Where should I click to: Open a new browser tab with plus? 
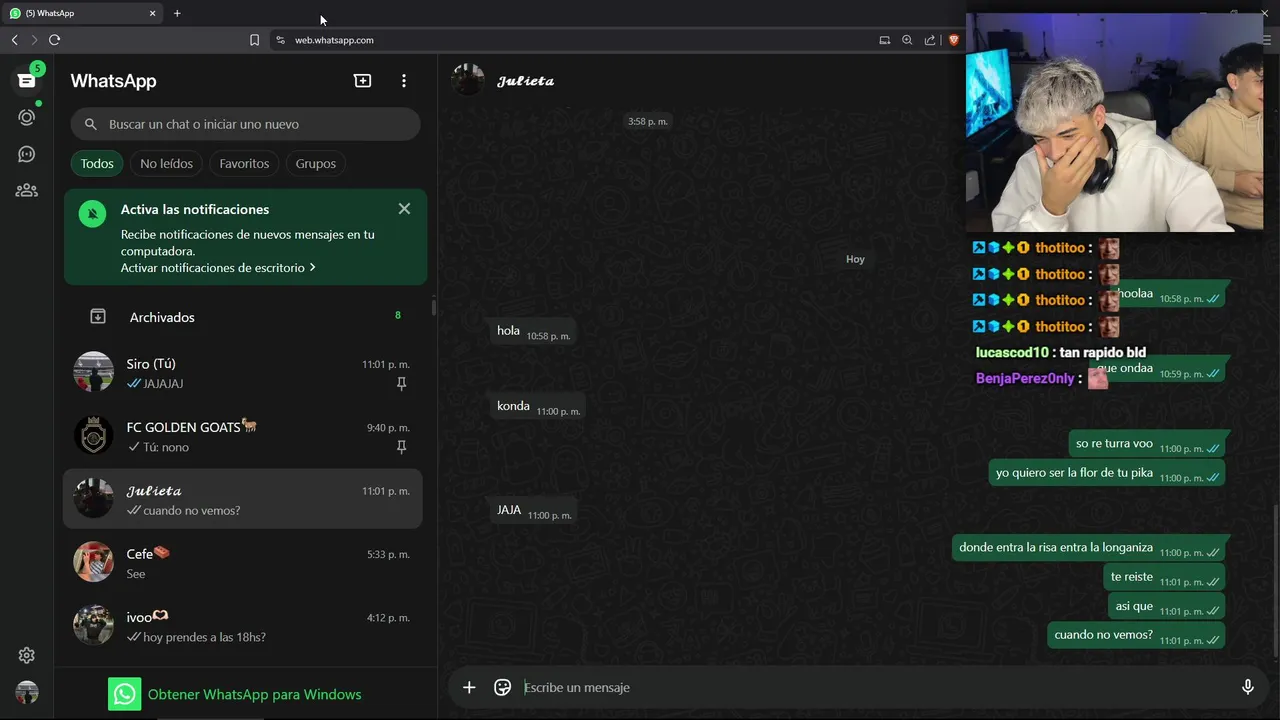pyautogui.click(x=177, y=13)
